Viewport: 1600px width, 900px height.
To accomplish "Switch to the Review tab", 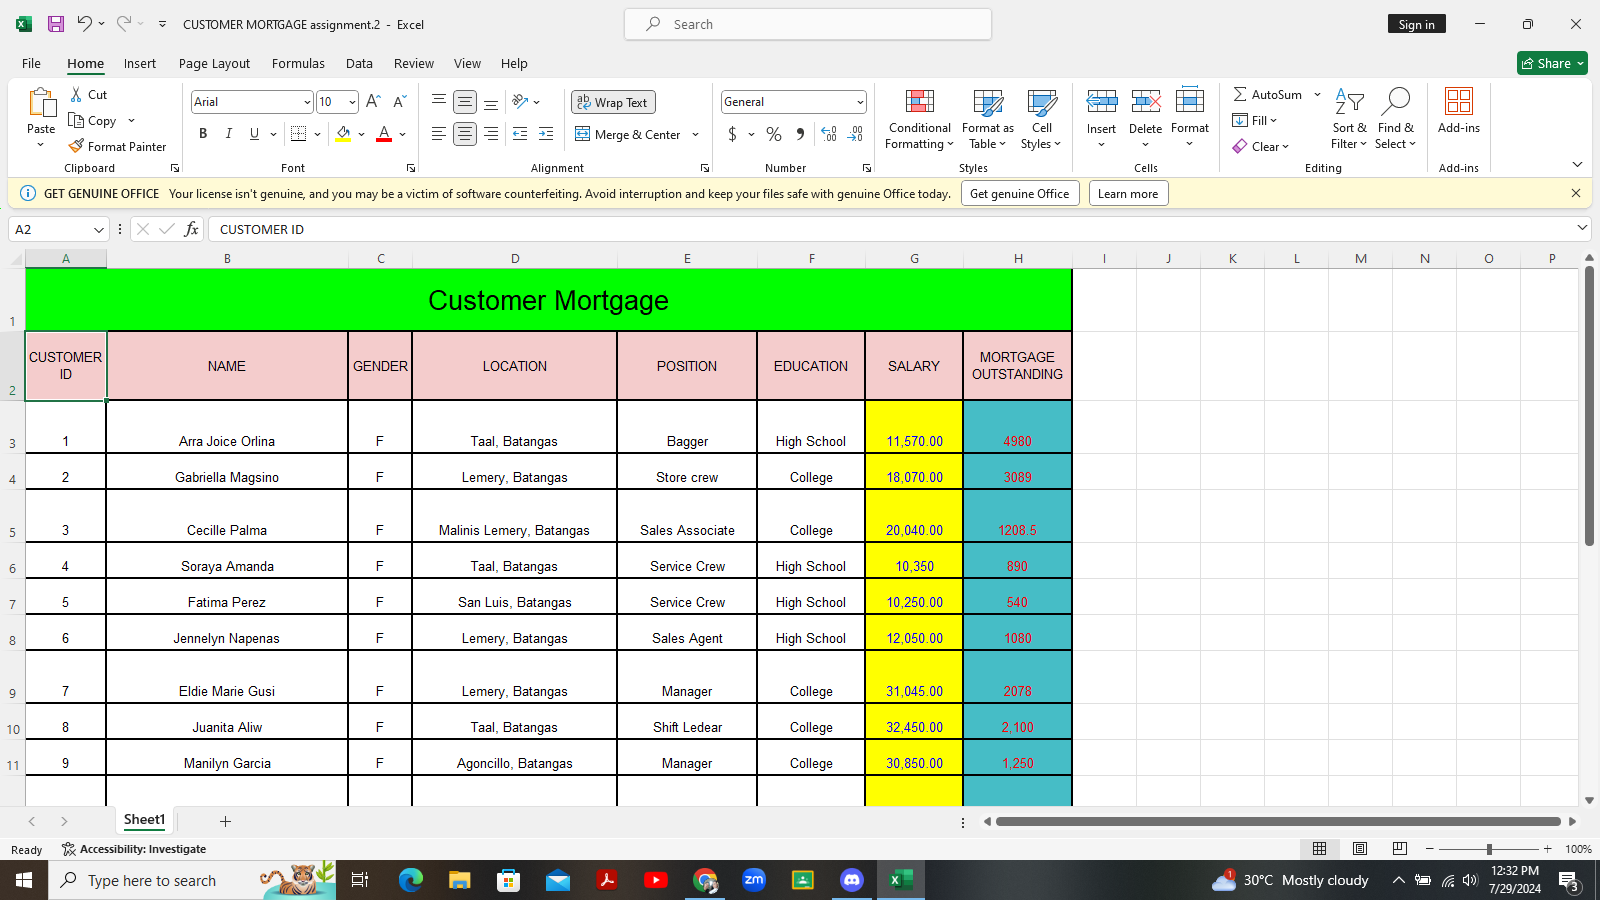I will (x=414, y=63).
